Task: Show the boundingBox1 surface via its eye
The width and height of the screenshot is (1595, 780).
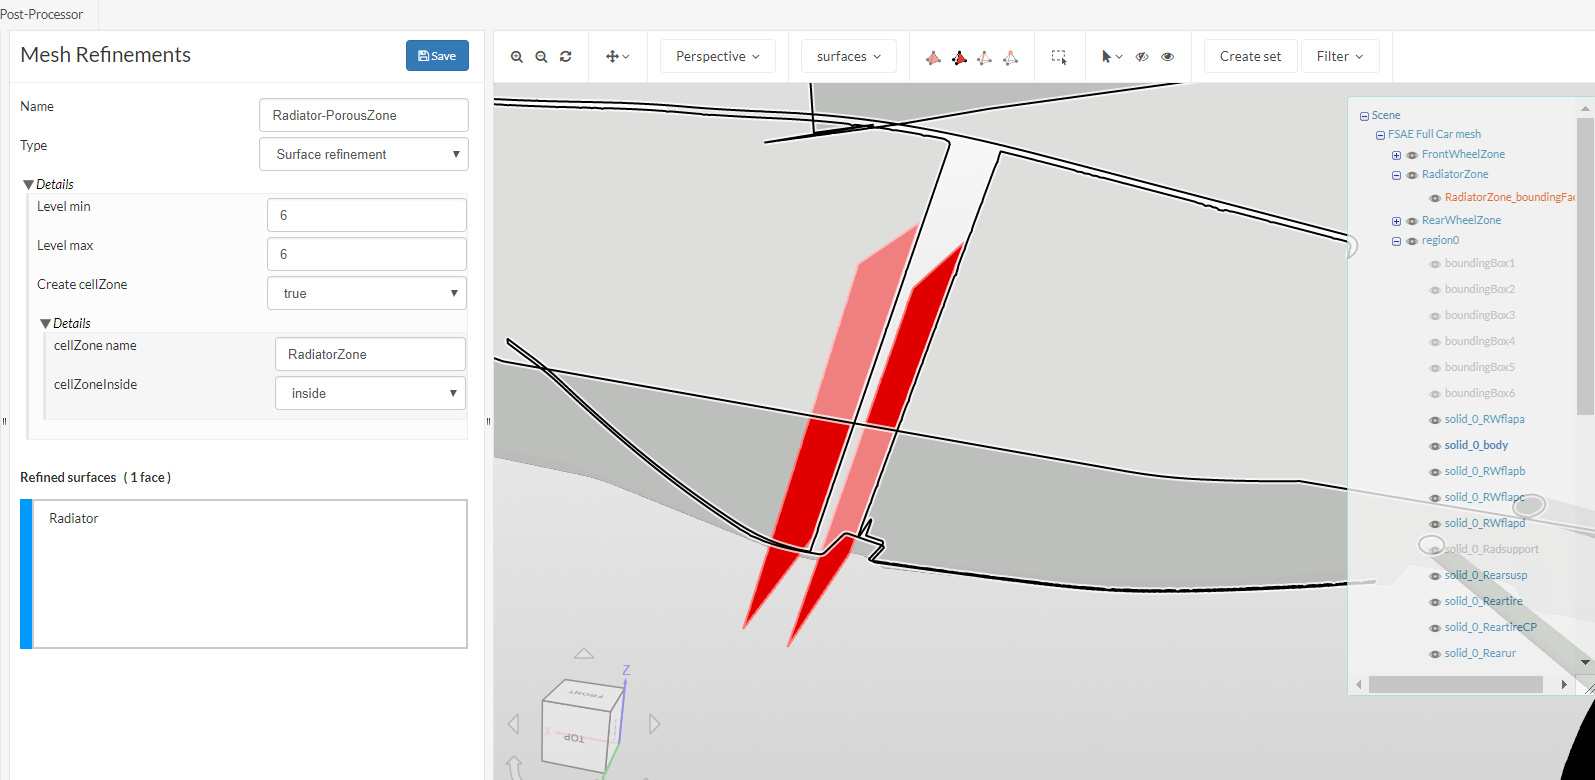Action: pyautogui.click(x=1435, y=264)
